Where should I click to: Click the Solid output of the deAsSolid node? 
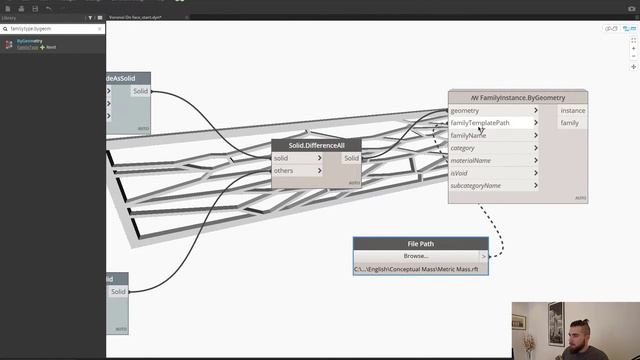[140, 91]
